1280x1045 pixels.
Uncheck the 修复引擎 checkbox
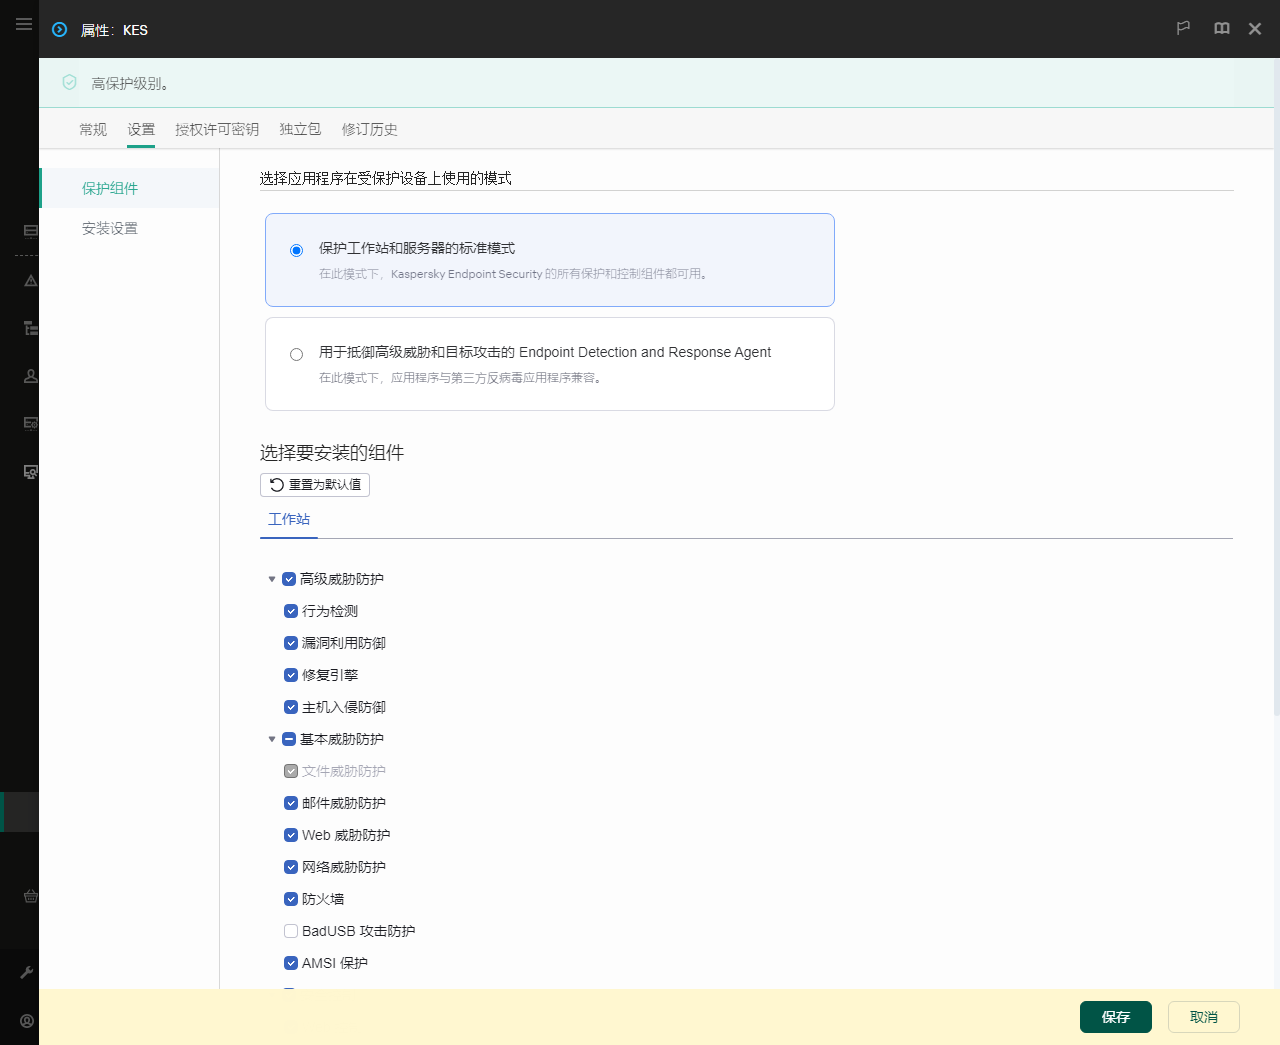pos(291,675)
